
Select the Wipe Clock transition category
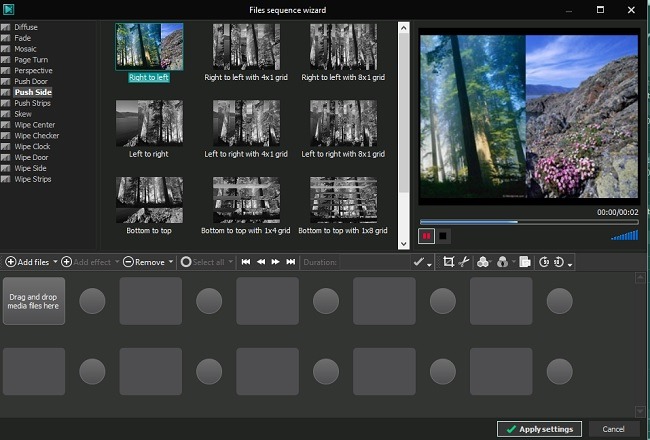click(x=32, y=146)
